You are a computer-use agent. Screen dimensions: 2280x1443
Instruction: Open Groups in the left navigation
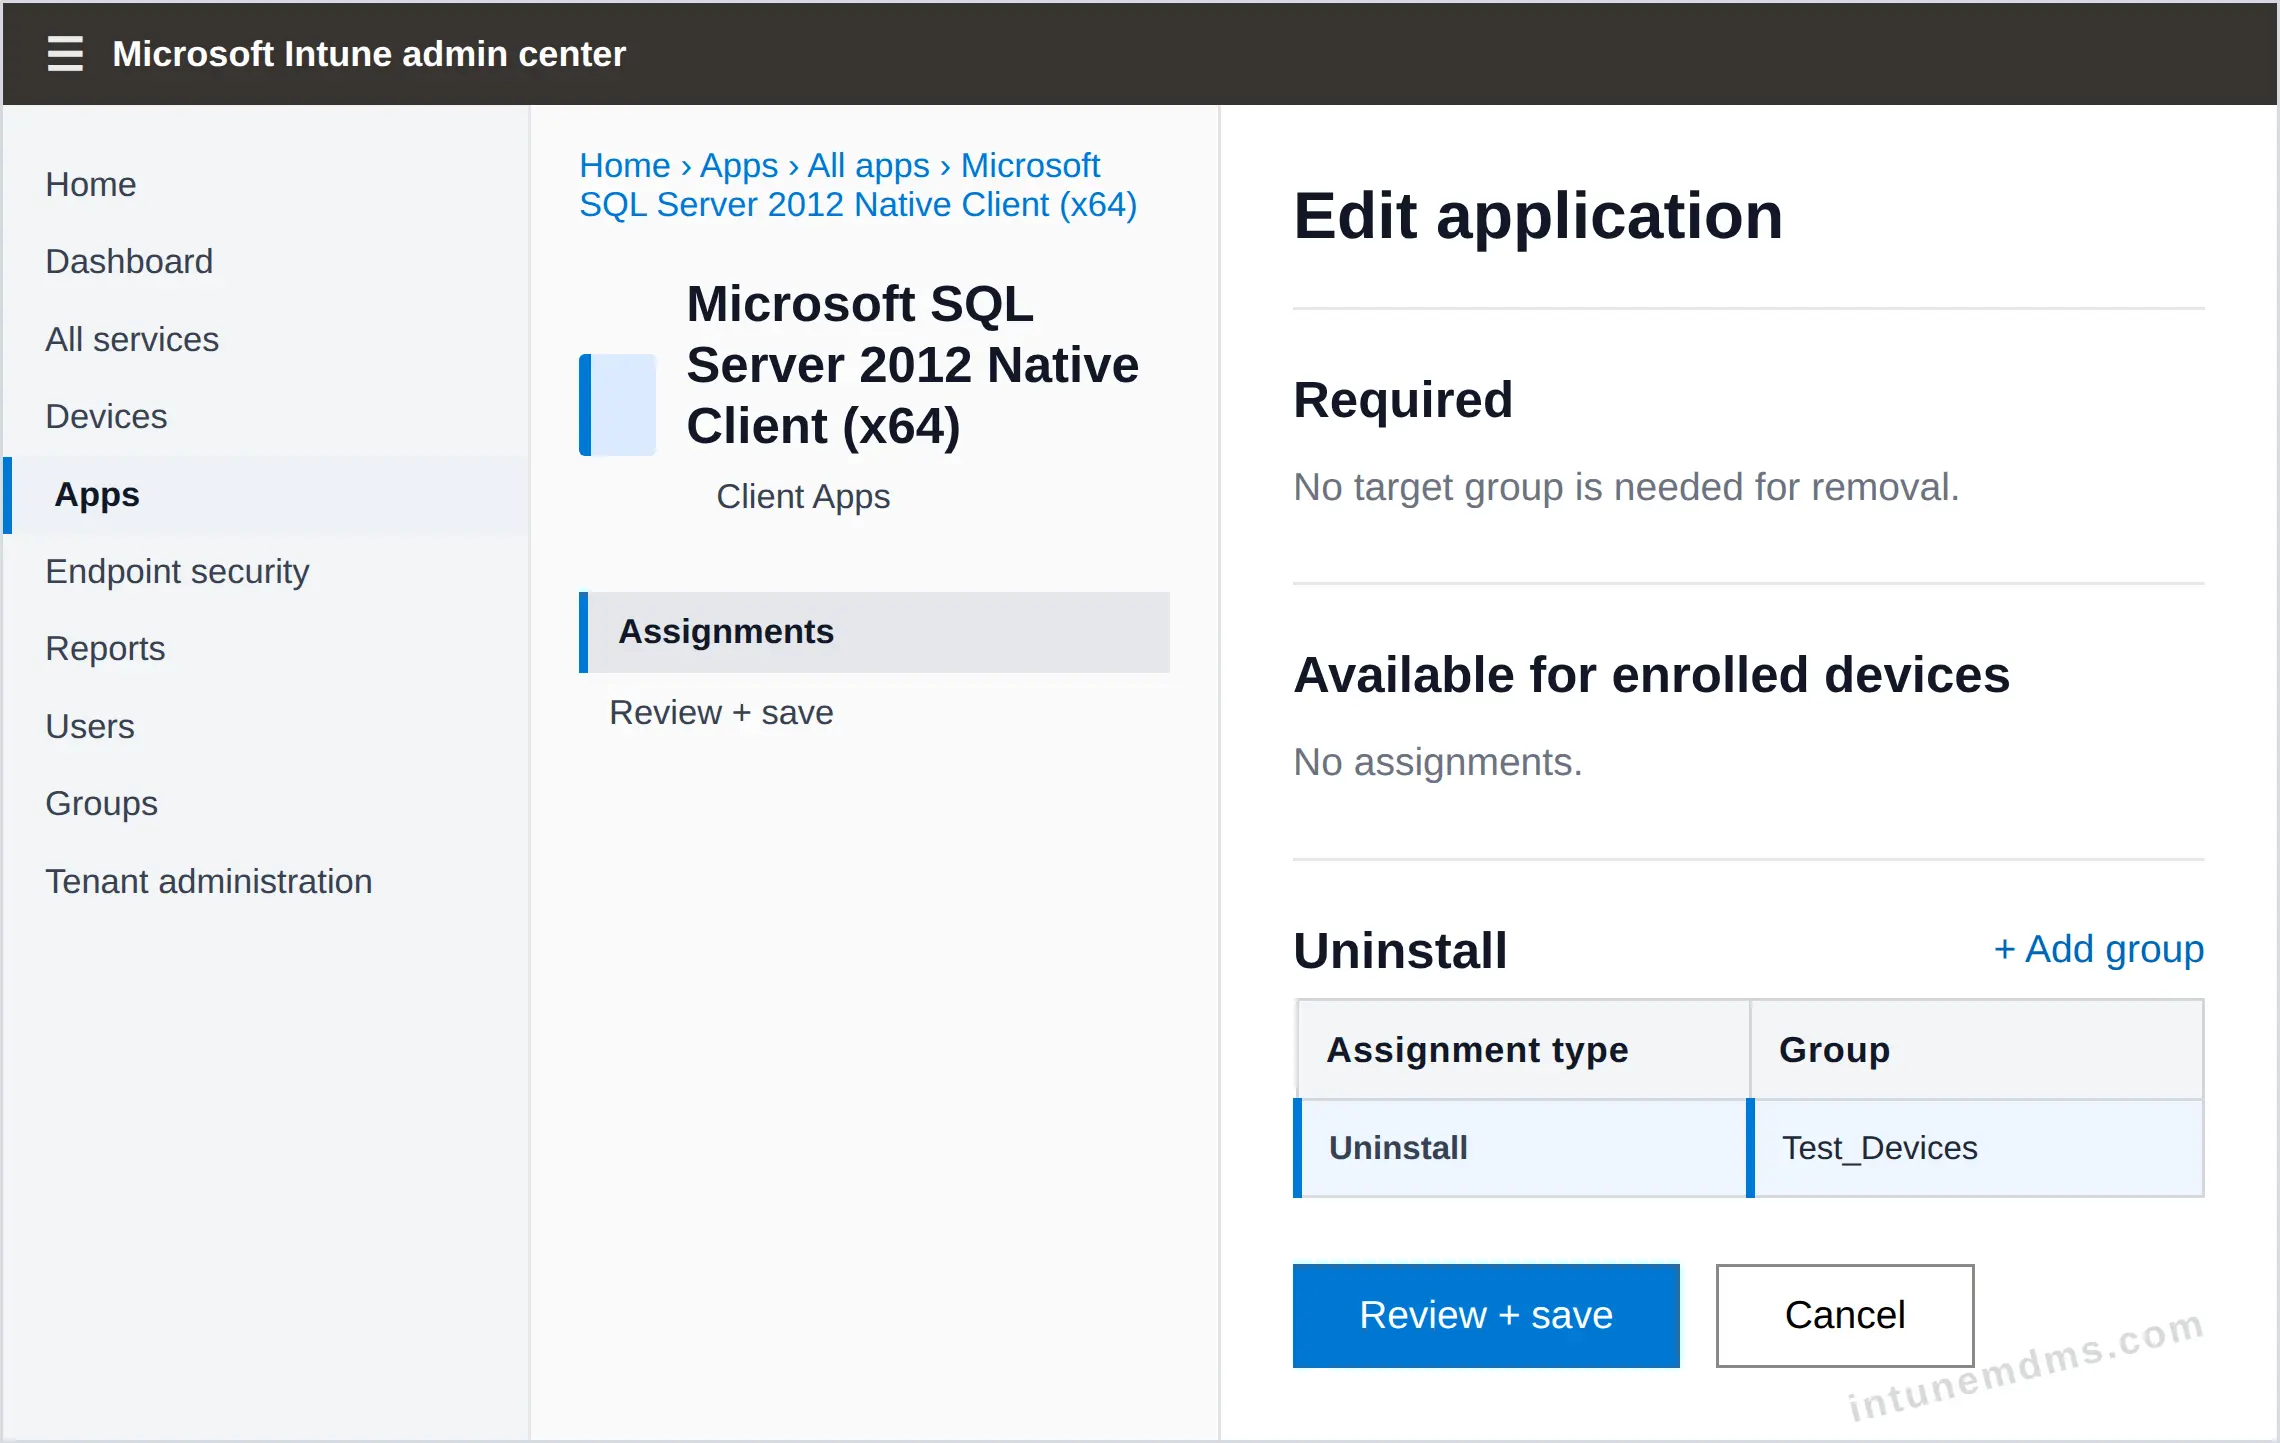click(101, 803)
